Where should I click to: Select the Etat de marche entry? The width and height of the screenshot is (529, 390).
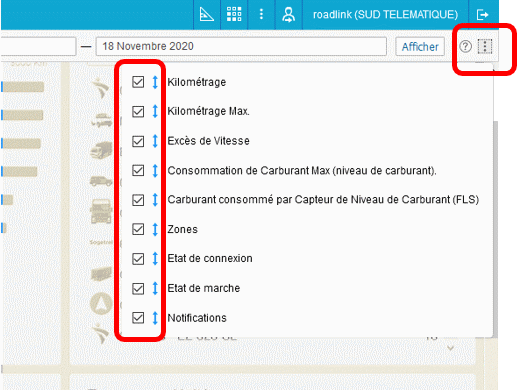pyautogui.click(x=204, y=288)
